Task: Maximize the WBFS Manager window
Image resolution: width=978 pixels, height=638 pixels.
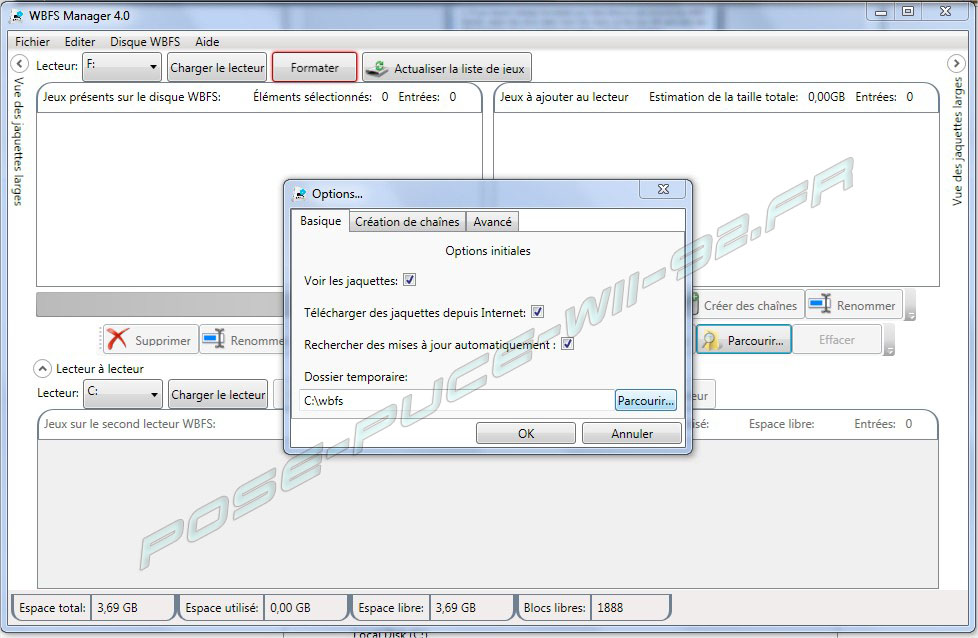Action: [x=908, y=11]
